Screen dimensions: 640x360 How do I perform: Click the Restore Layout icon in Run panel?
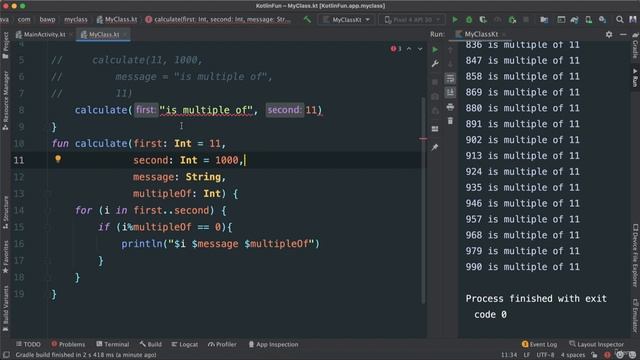(435, 129)
